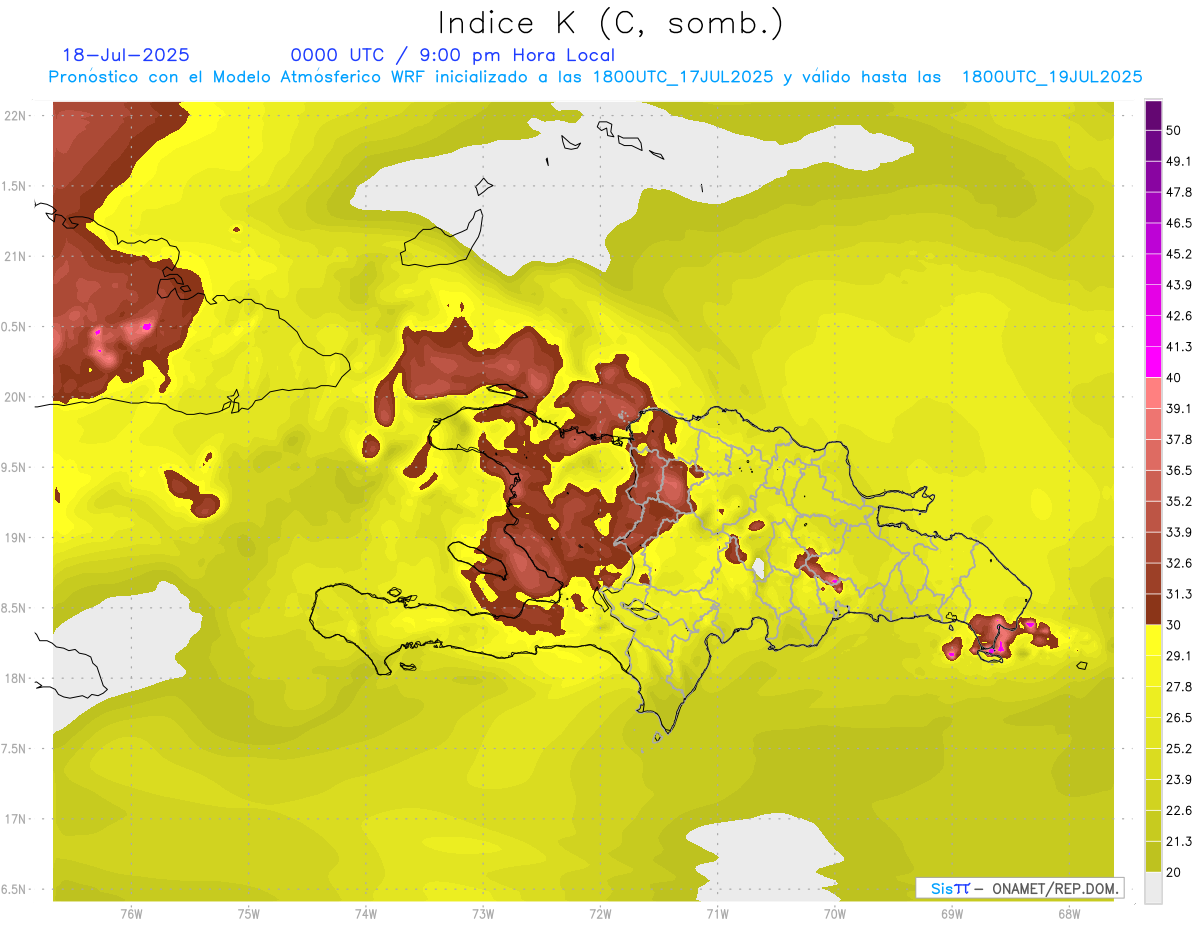
Task: Click the '76W' longitude label
Action: 131,913
